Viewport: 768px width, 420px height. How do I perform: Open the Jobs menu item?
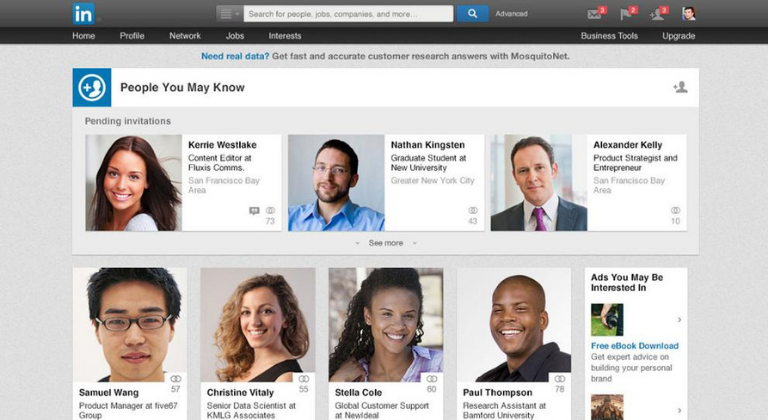[235, 36]
